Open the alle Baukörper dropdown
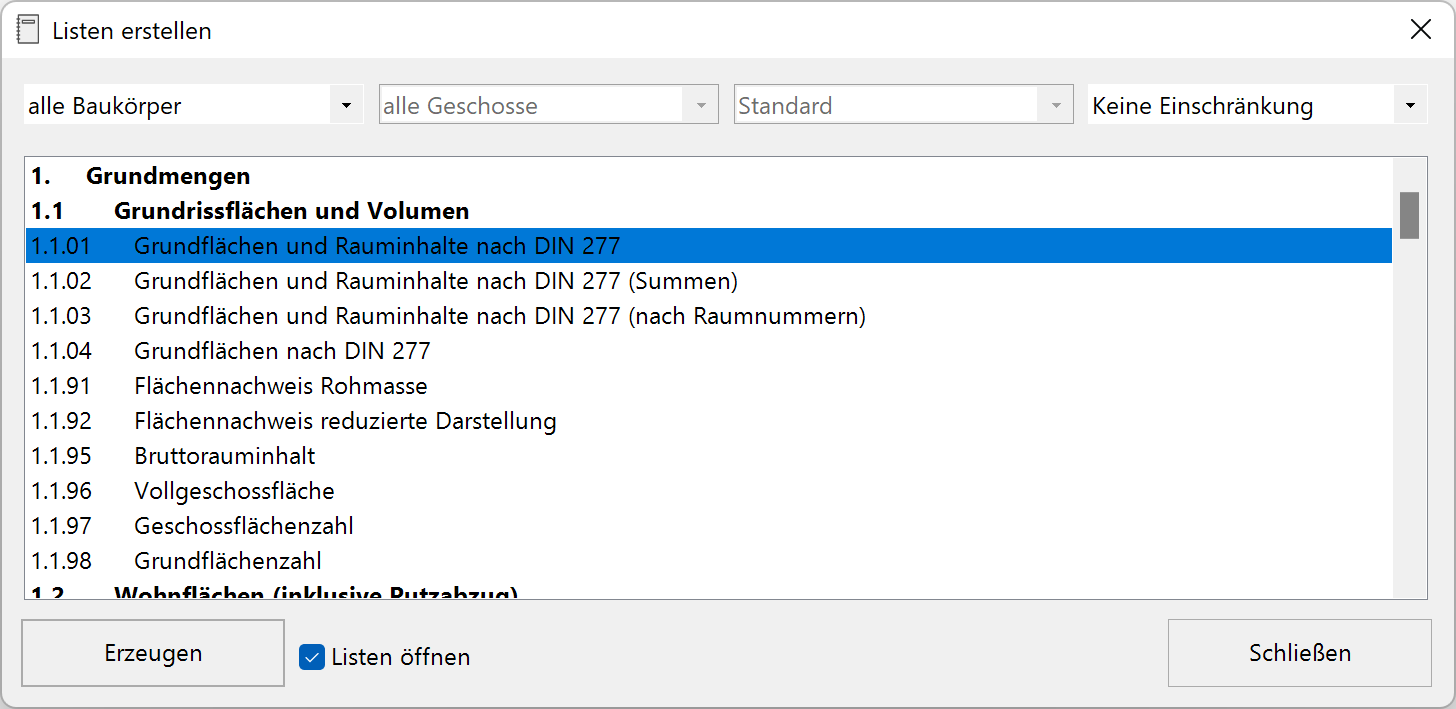1456x709 pixels. tap(193, 105)
